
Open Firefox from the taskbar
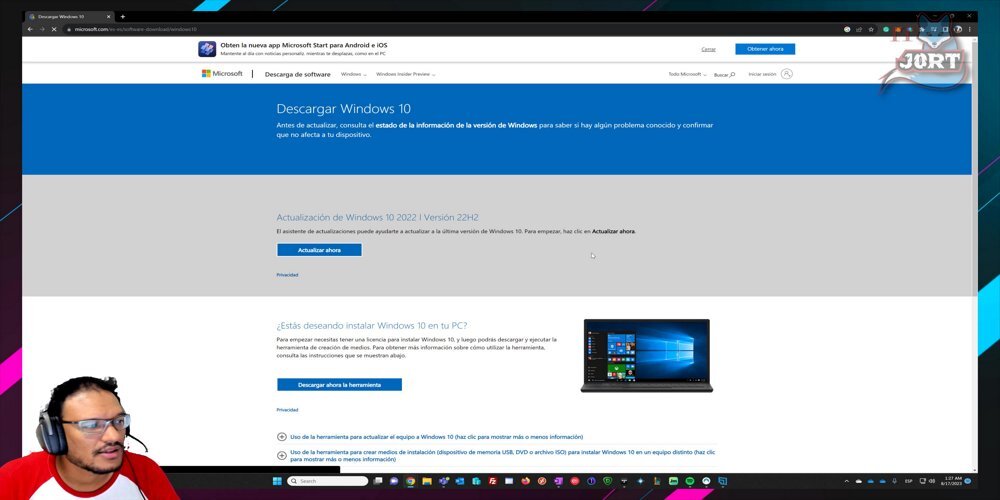click(525, 481)
